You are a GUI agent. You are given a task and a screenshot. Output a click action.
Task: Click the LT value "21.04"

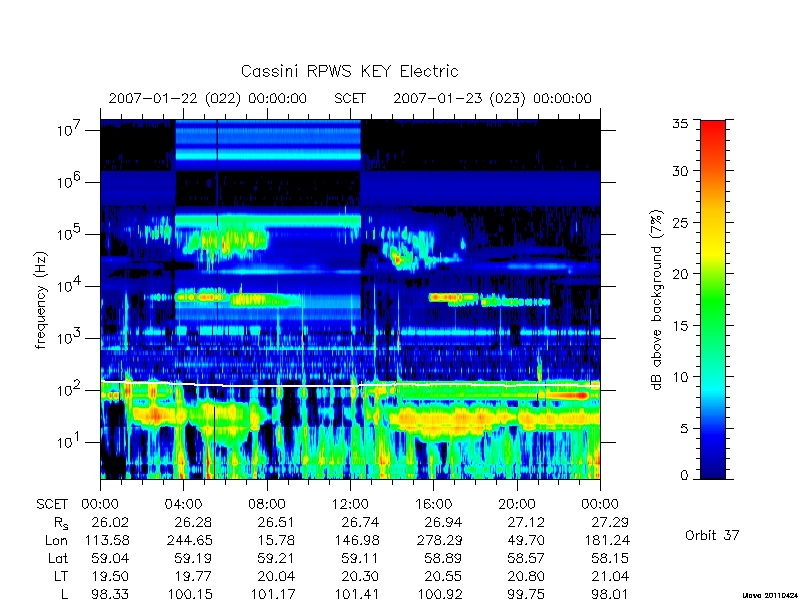pyautogui.click(x=609, y=577)
